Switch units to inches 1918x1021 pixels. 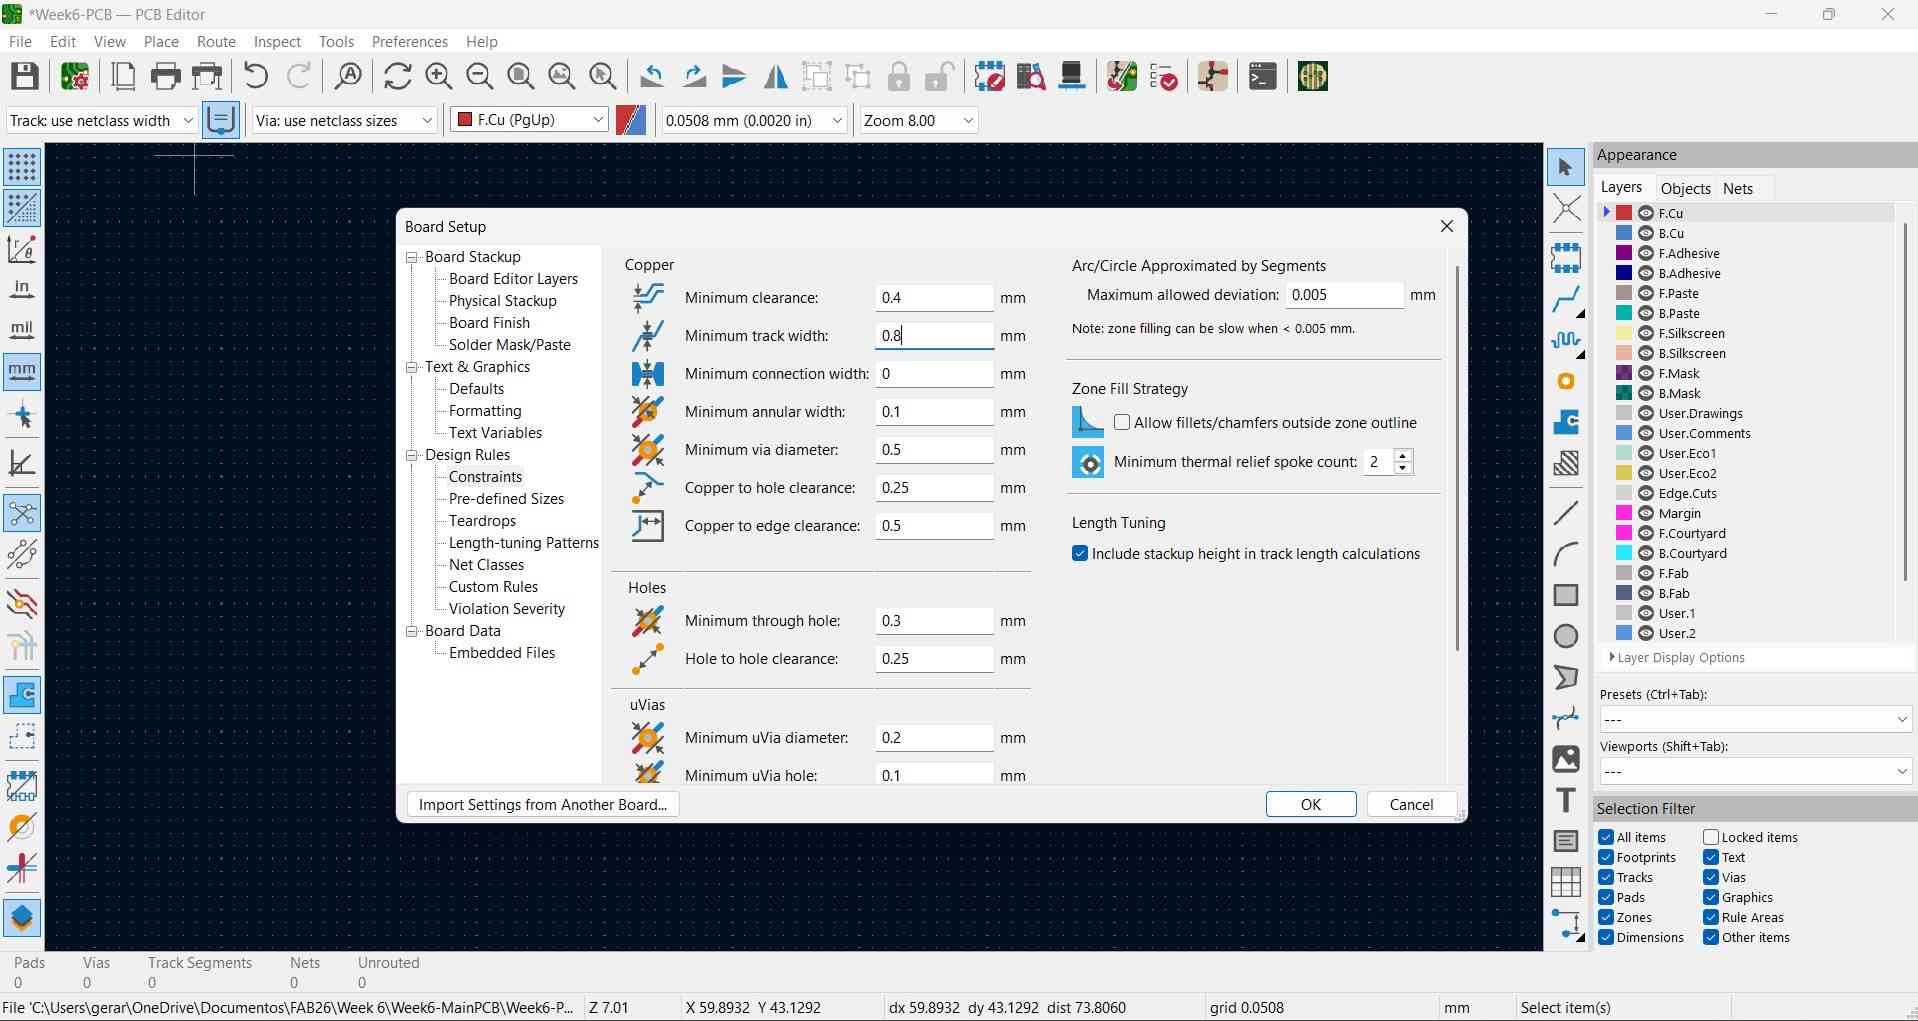(22, 290)
